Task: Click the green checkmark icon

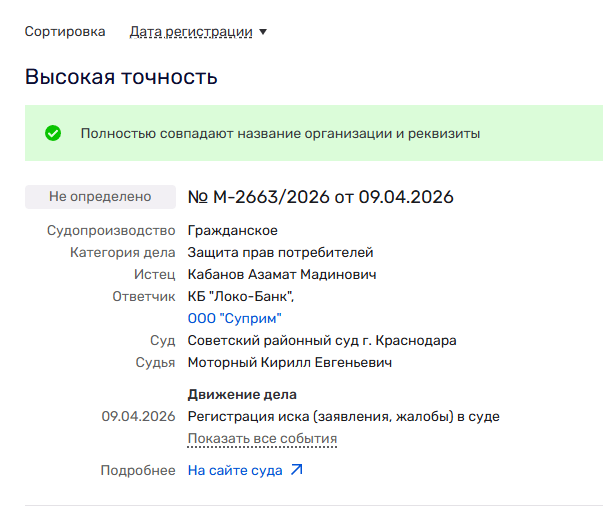Action: pos(53,133)
